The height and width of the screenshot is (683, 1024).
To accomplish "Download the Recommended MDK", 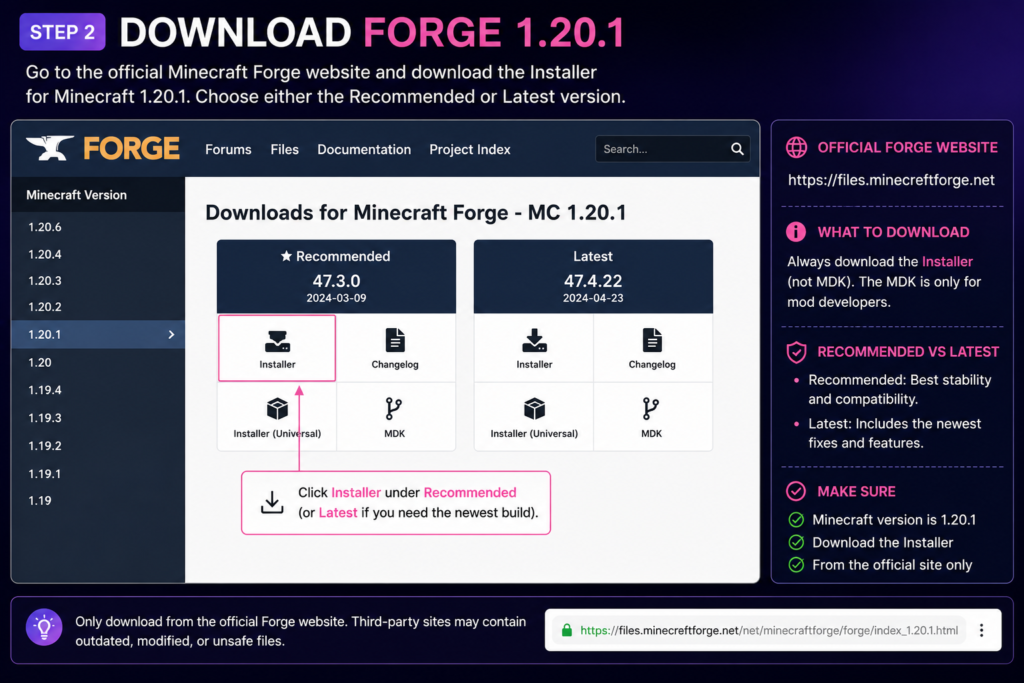I will pyautogui.click(x=395, y=417).
